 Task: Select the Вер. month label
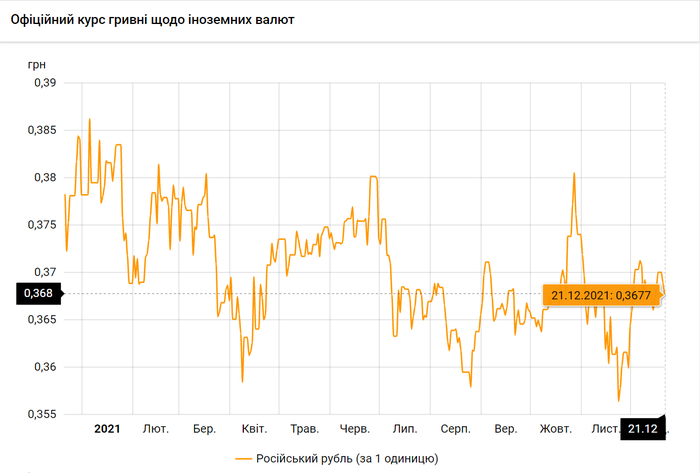506,429
